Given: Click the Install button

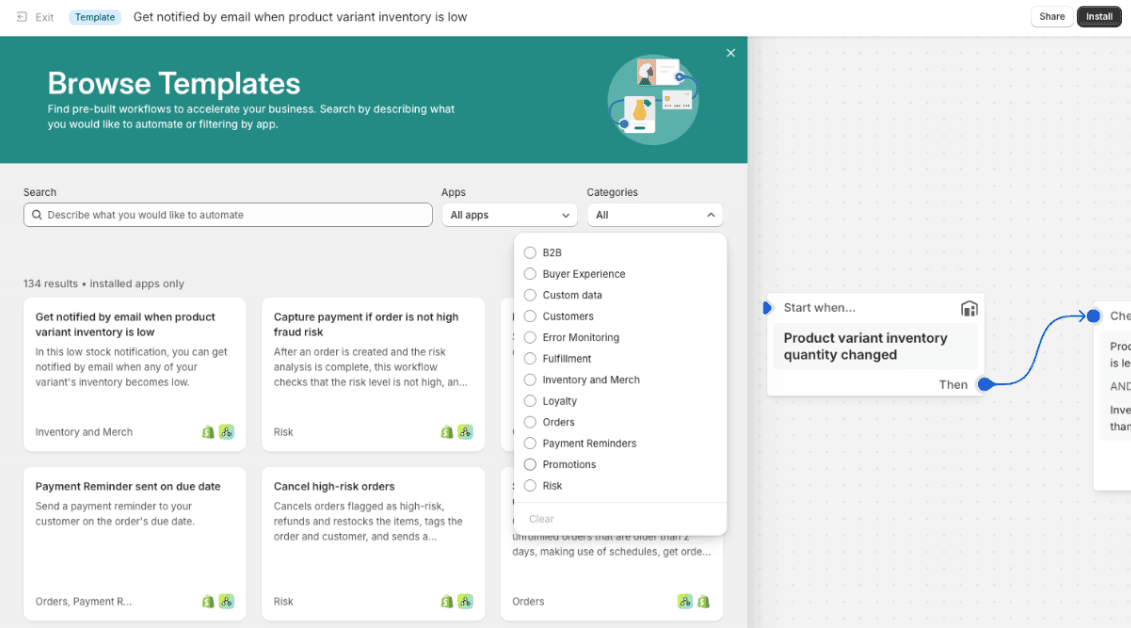Looking at the screenshot, I should 1099,17.
